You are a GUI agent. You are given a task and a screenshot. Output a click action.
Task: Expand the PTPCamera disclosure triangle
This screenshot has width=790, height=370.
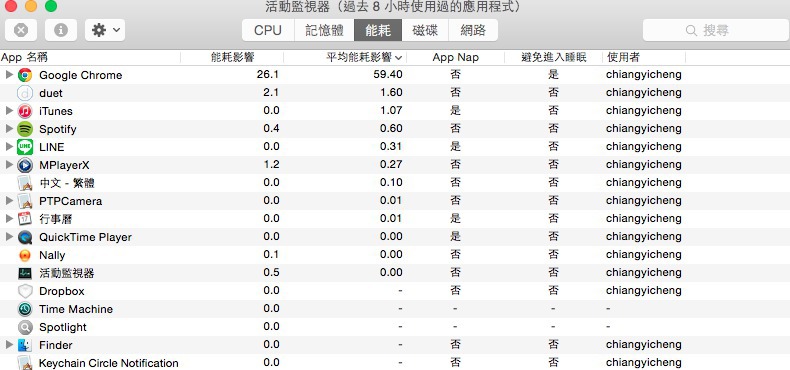(x=9, y=201)
